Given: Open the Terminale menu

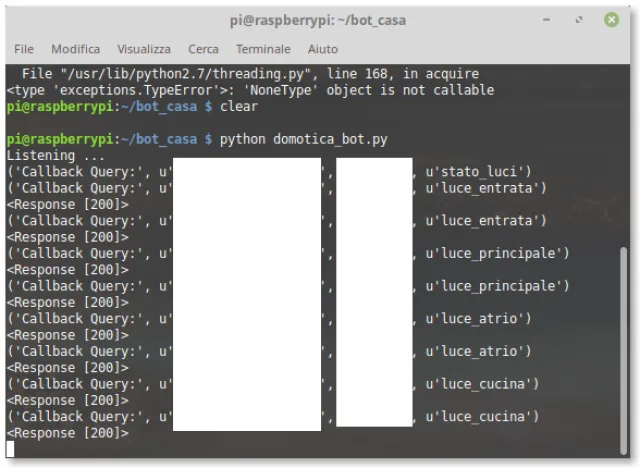Looking at the screenshot, I should point(263,49).
